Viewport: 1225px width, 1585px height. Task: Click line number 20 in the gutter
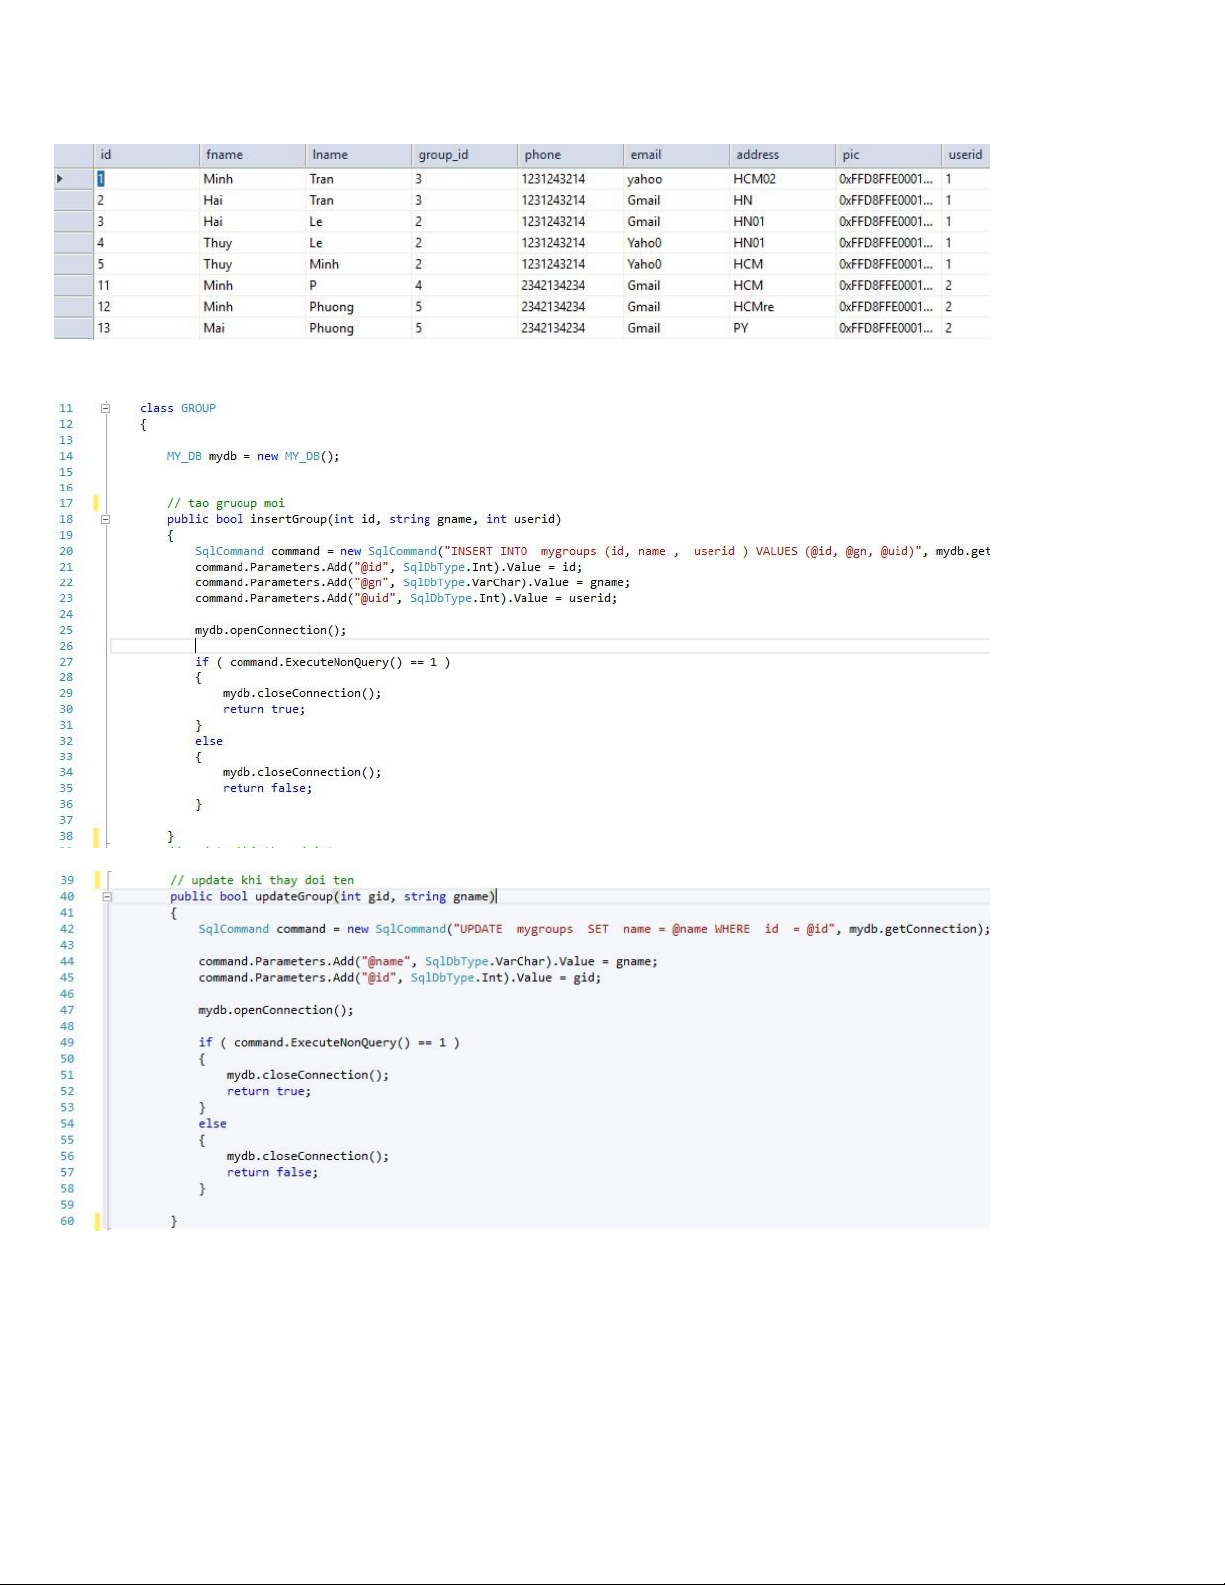click(x=66, y=551)
